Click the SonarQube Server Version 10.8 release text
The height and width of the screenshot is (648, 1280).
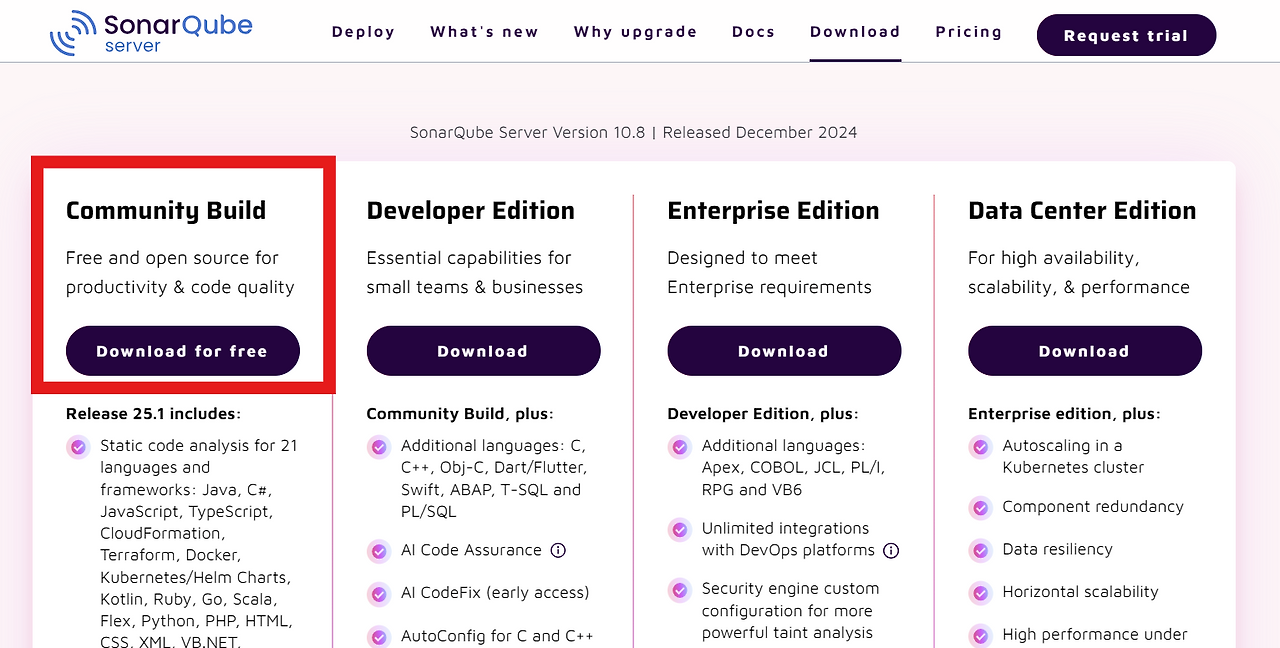633,132
